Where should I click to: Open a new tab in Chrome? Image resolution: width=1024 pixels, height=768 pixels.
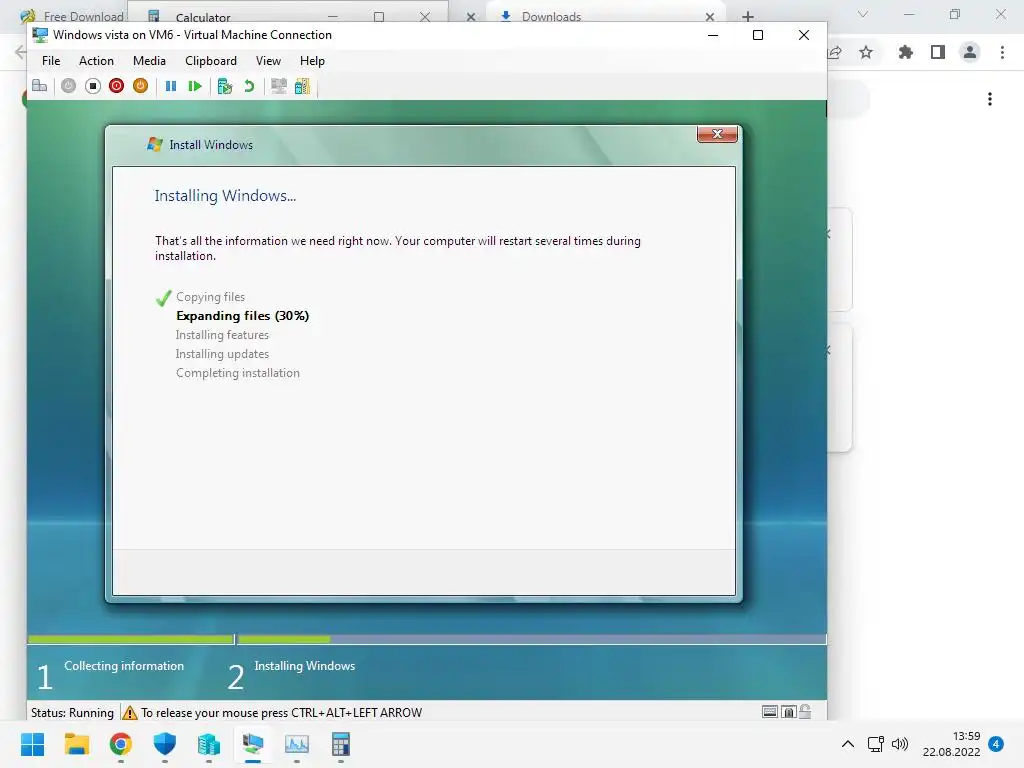(748, 16)
